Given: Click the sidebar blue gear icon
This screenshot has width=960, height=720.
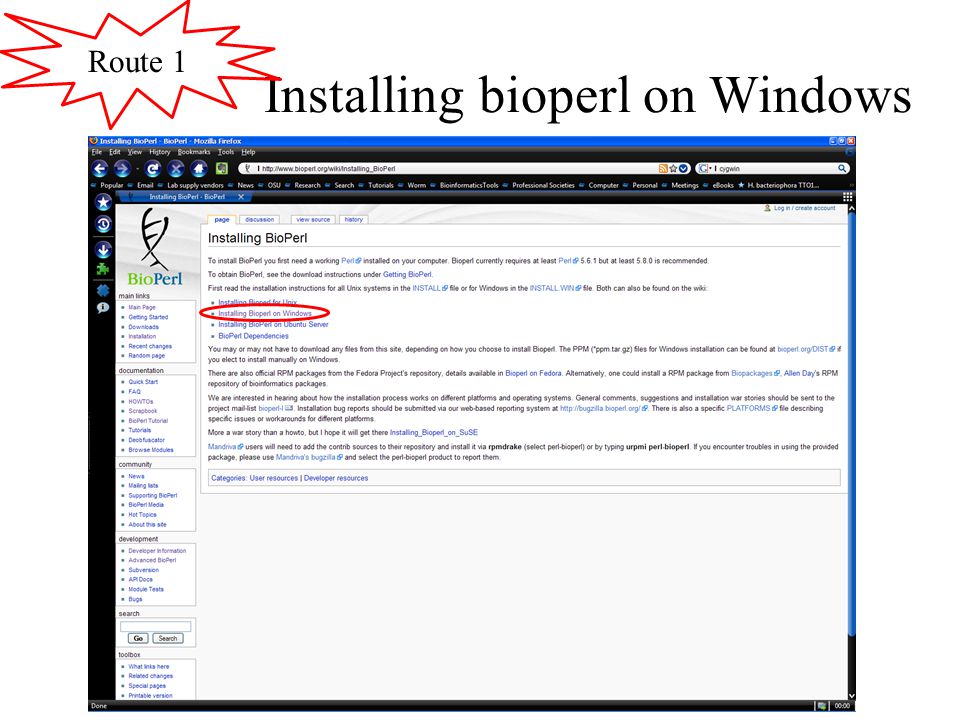Looking at the screenshot, I should click(103, 290).
